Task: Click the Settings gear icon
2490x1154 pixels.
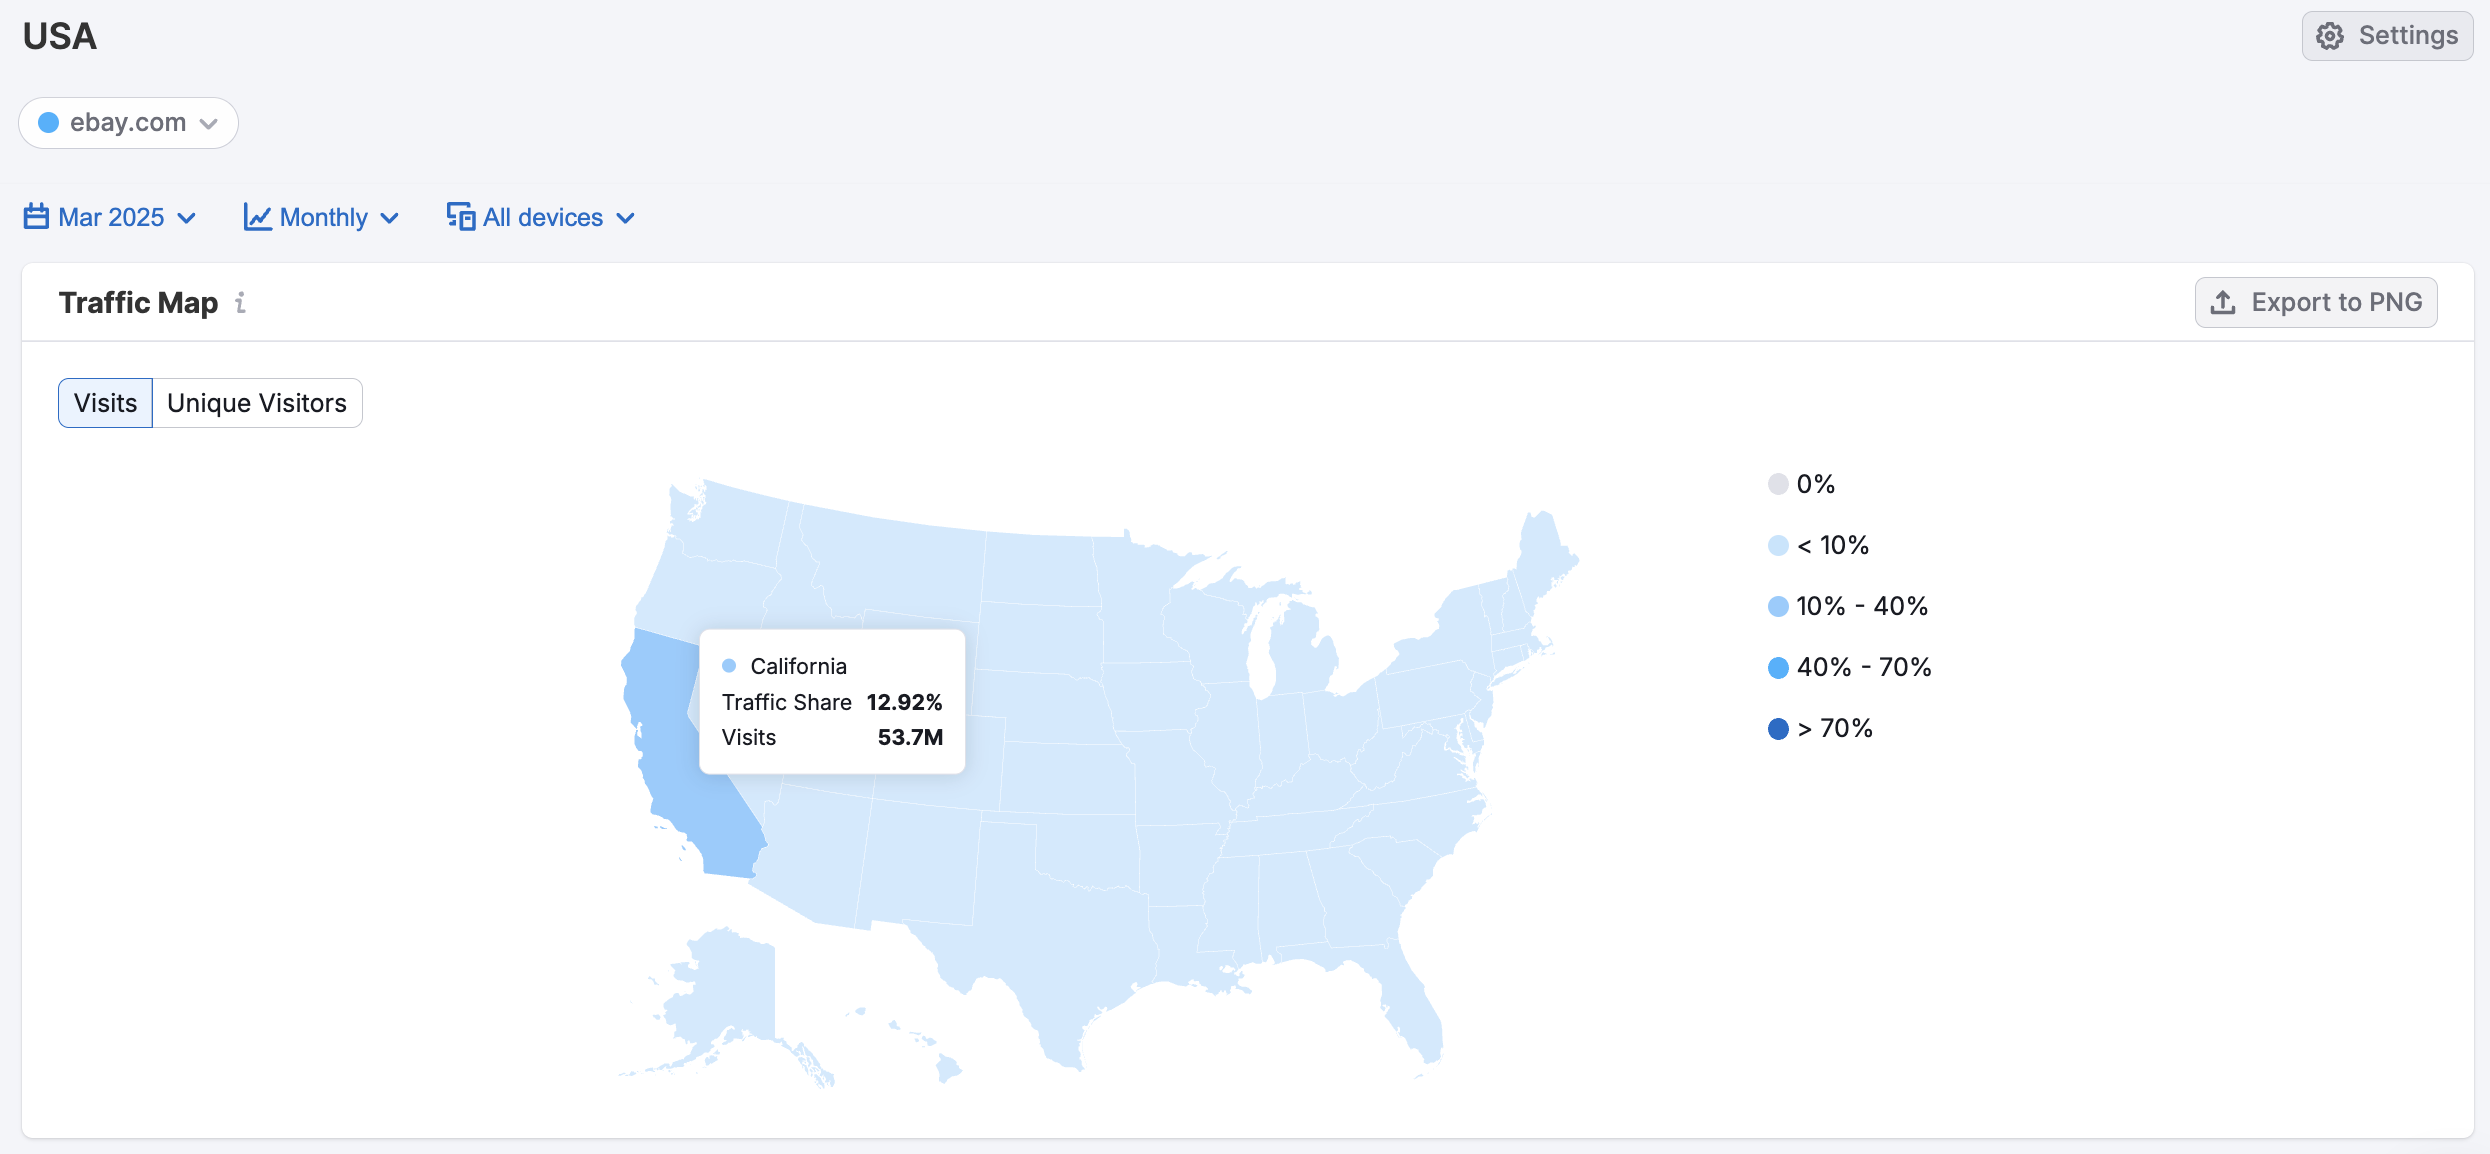Action: click(x=2330, y=36)
